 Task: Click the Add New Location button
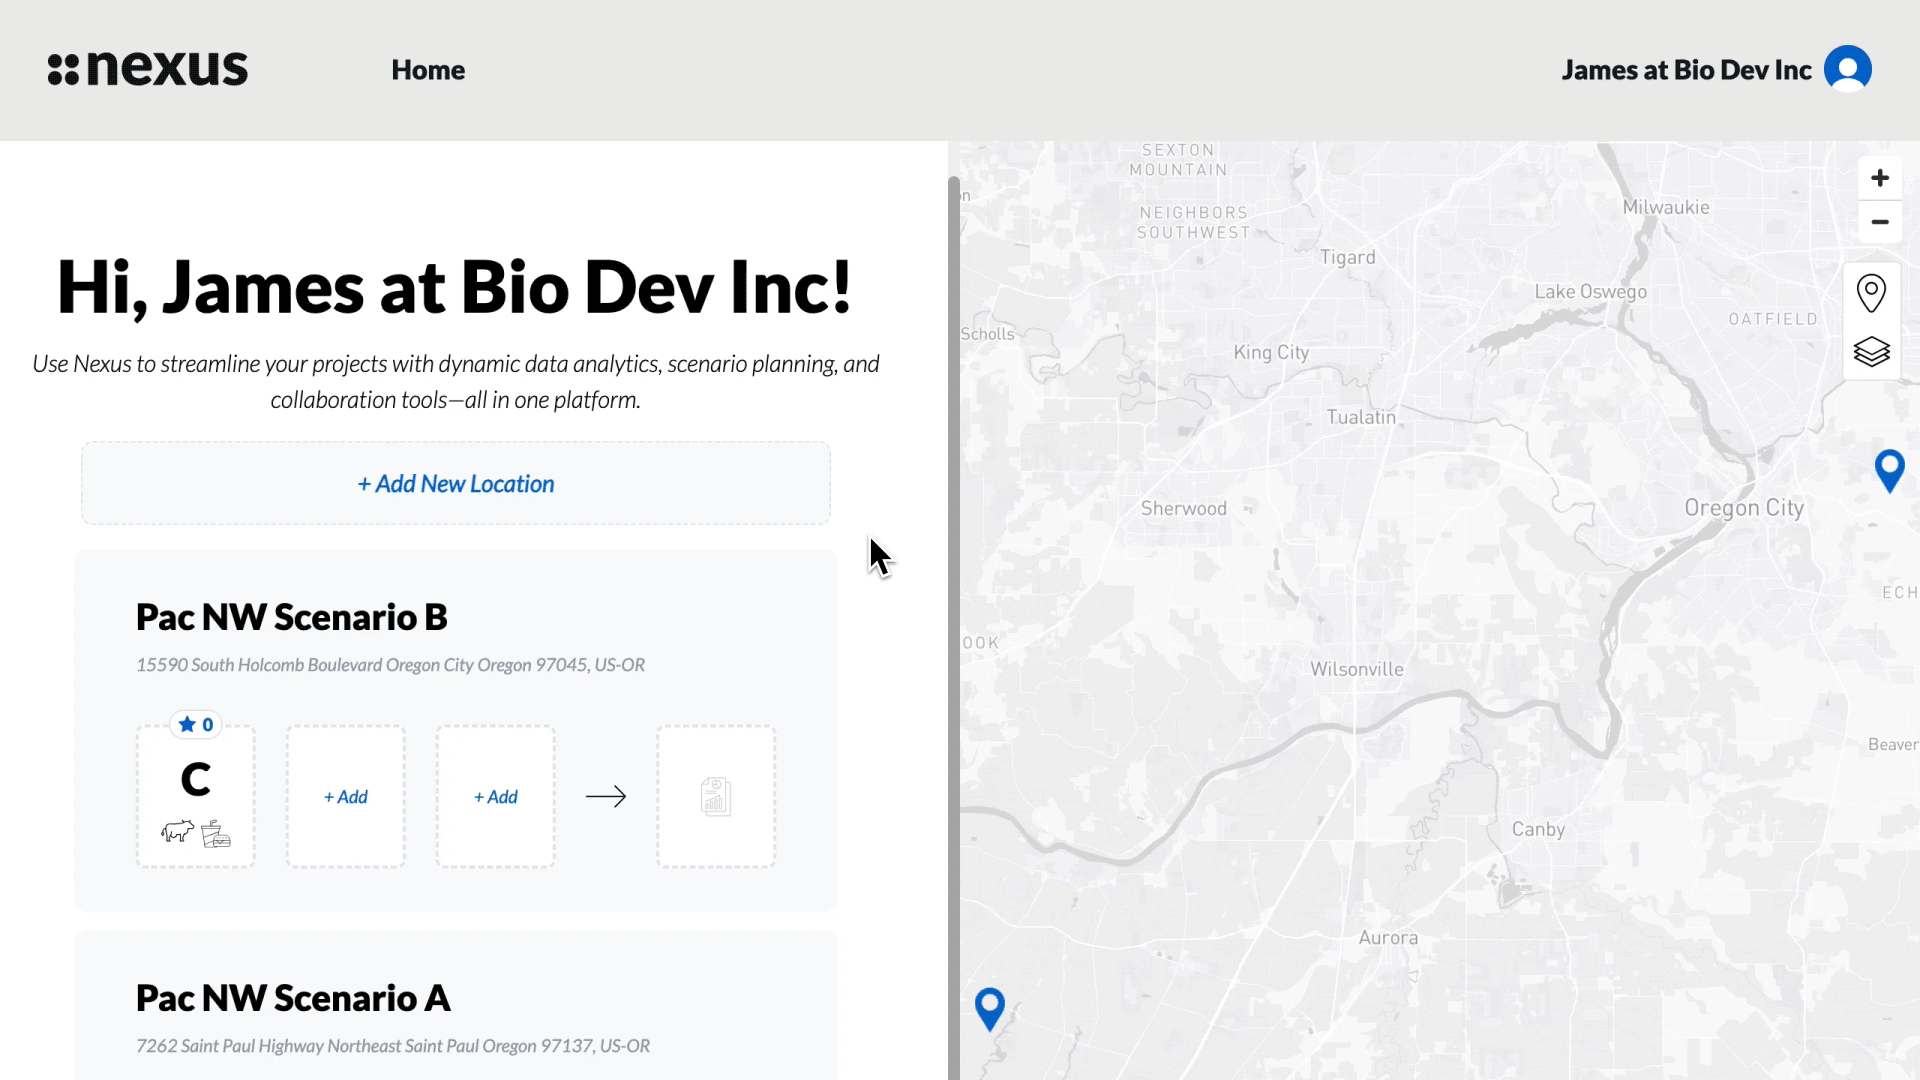click(x=455, y=483)
